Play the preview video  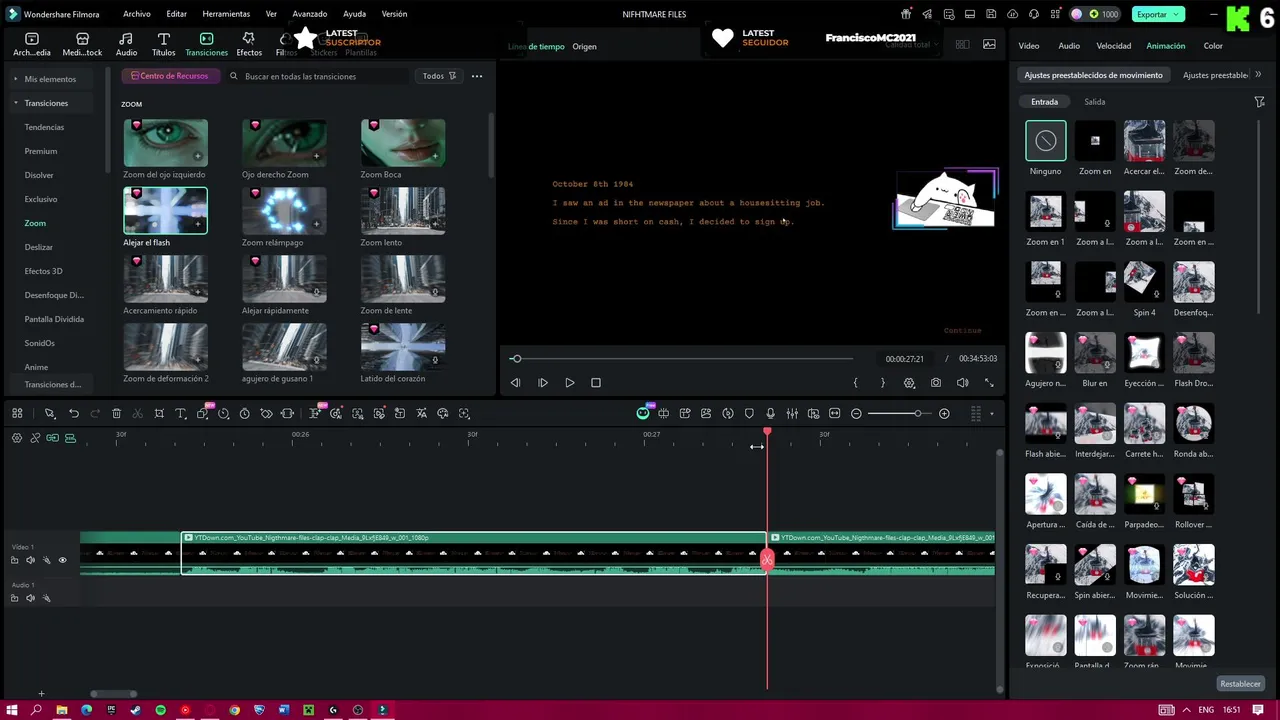coord(569,383)
